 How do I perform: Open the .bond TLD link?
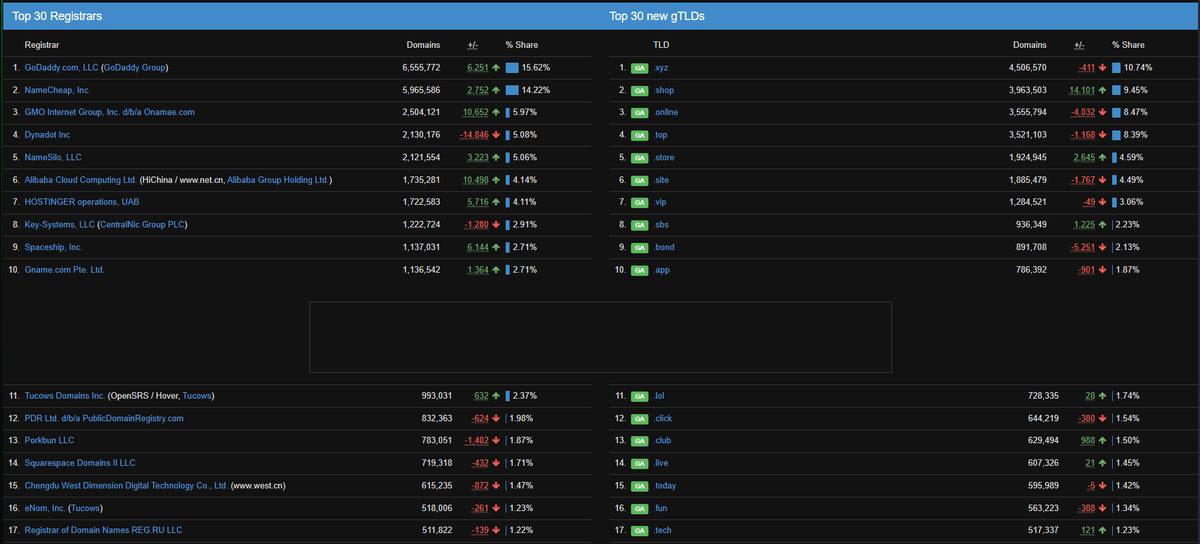[664, 247]
